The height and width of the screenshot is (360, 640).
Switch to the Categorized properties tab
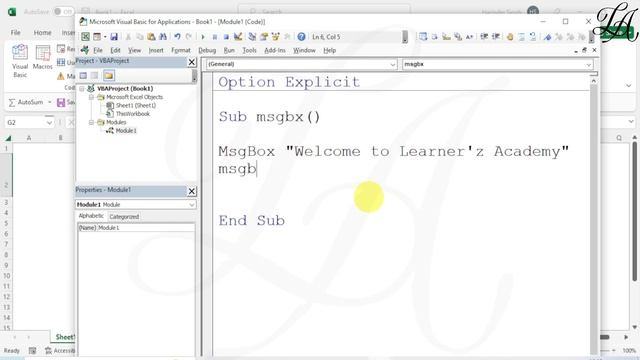(x=124, y=217)
